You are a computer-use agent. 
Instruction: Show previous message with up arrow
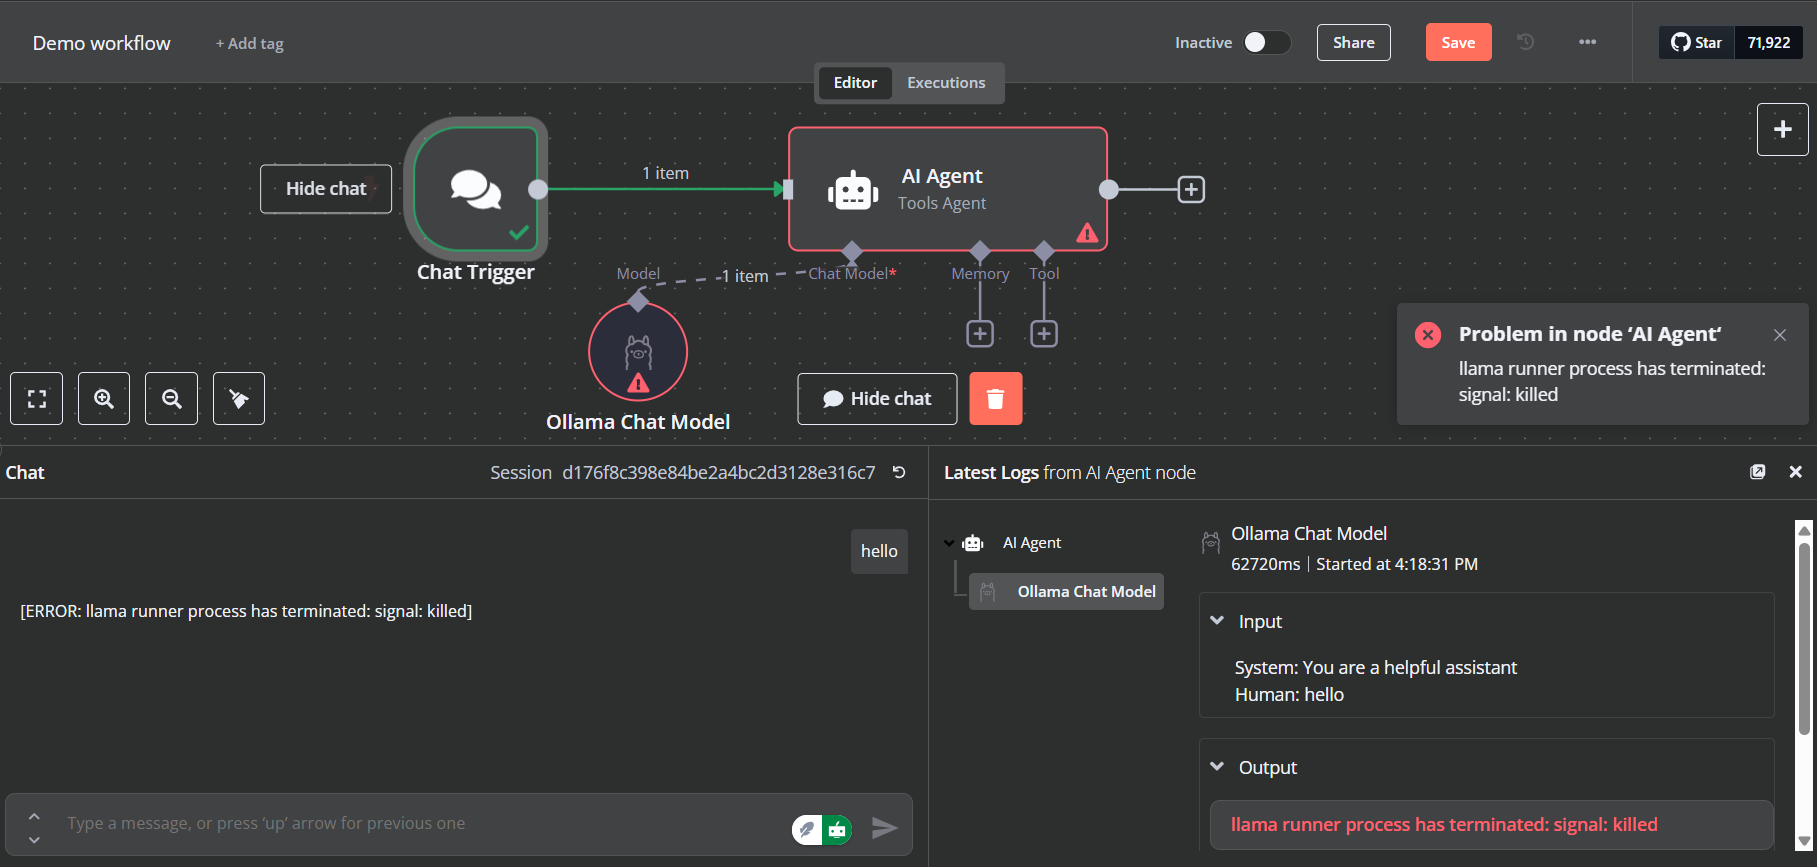[34, 816]
